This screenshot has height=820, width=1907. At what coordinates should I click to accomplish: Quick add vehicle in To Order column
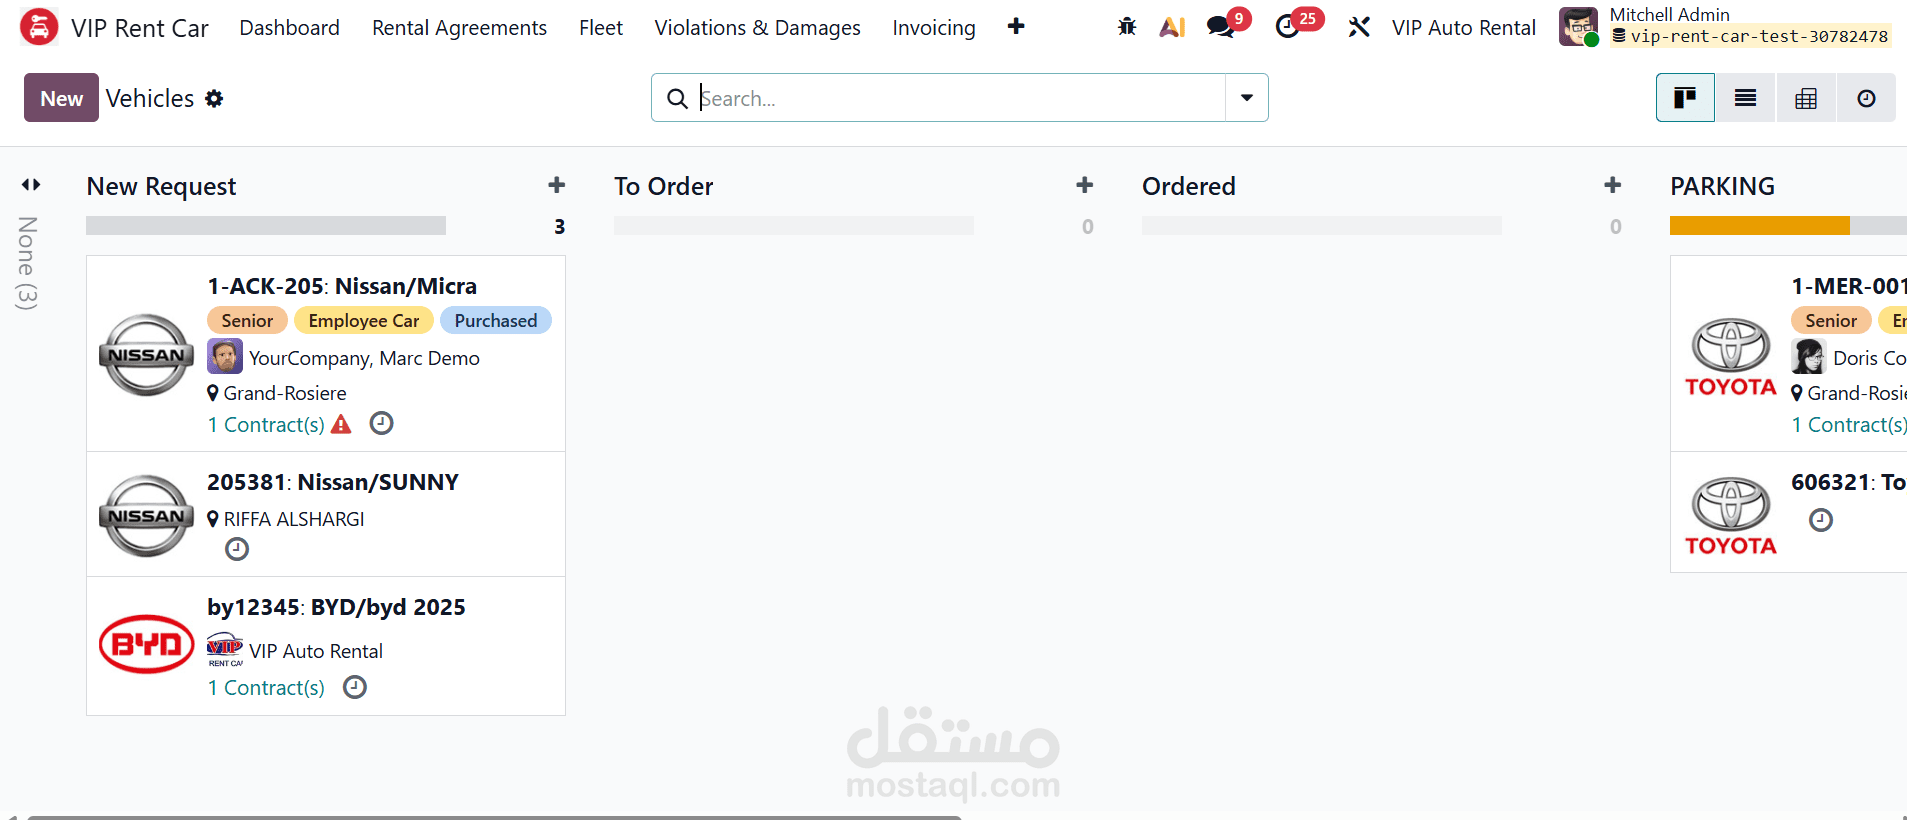click(1085, 185)
